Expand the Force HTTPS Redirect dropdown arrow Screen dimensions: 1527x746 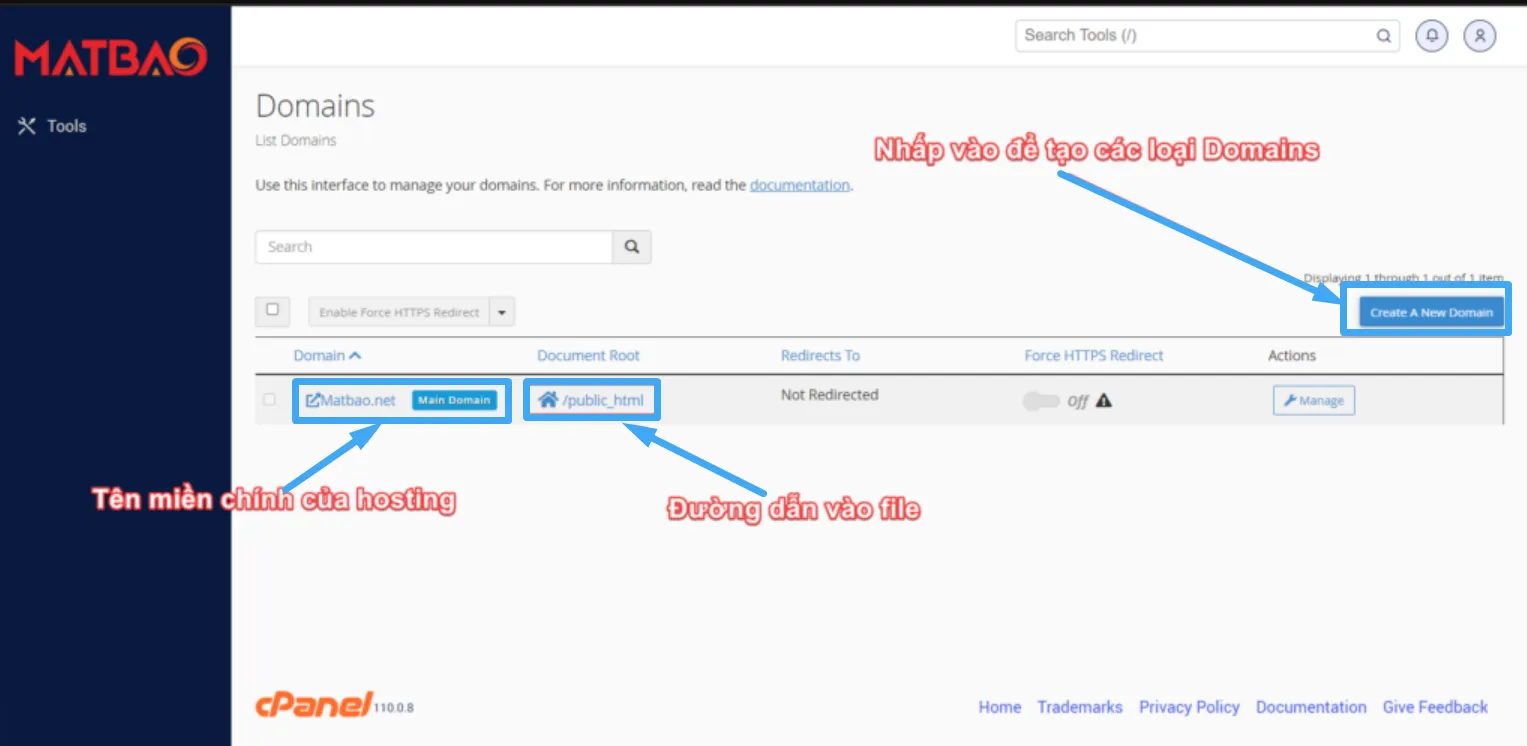pos(502,312)
